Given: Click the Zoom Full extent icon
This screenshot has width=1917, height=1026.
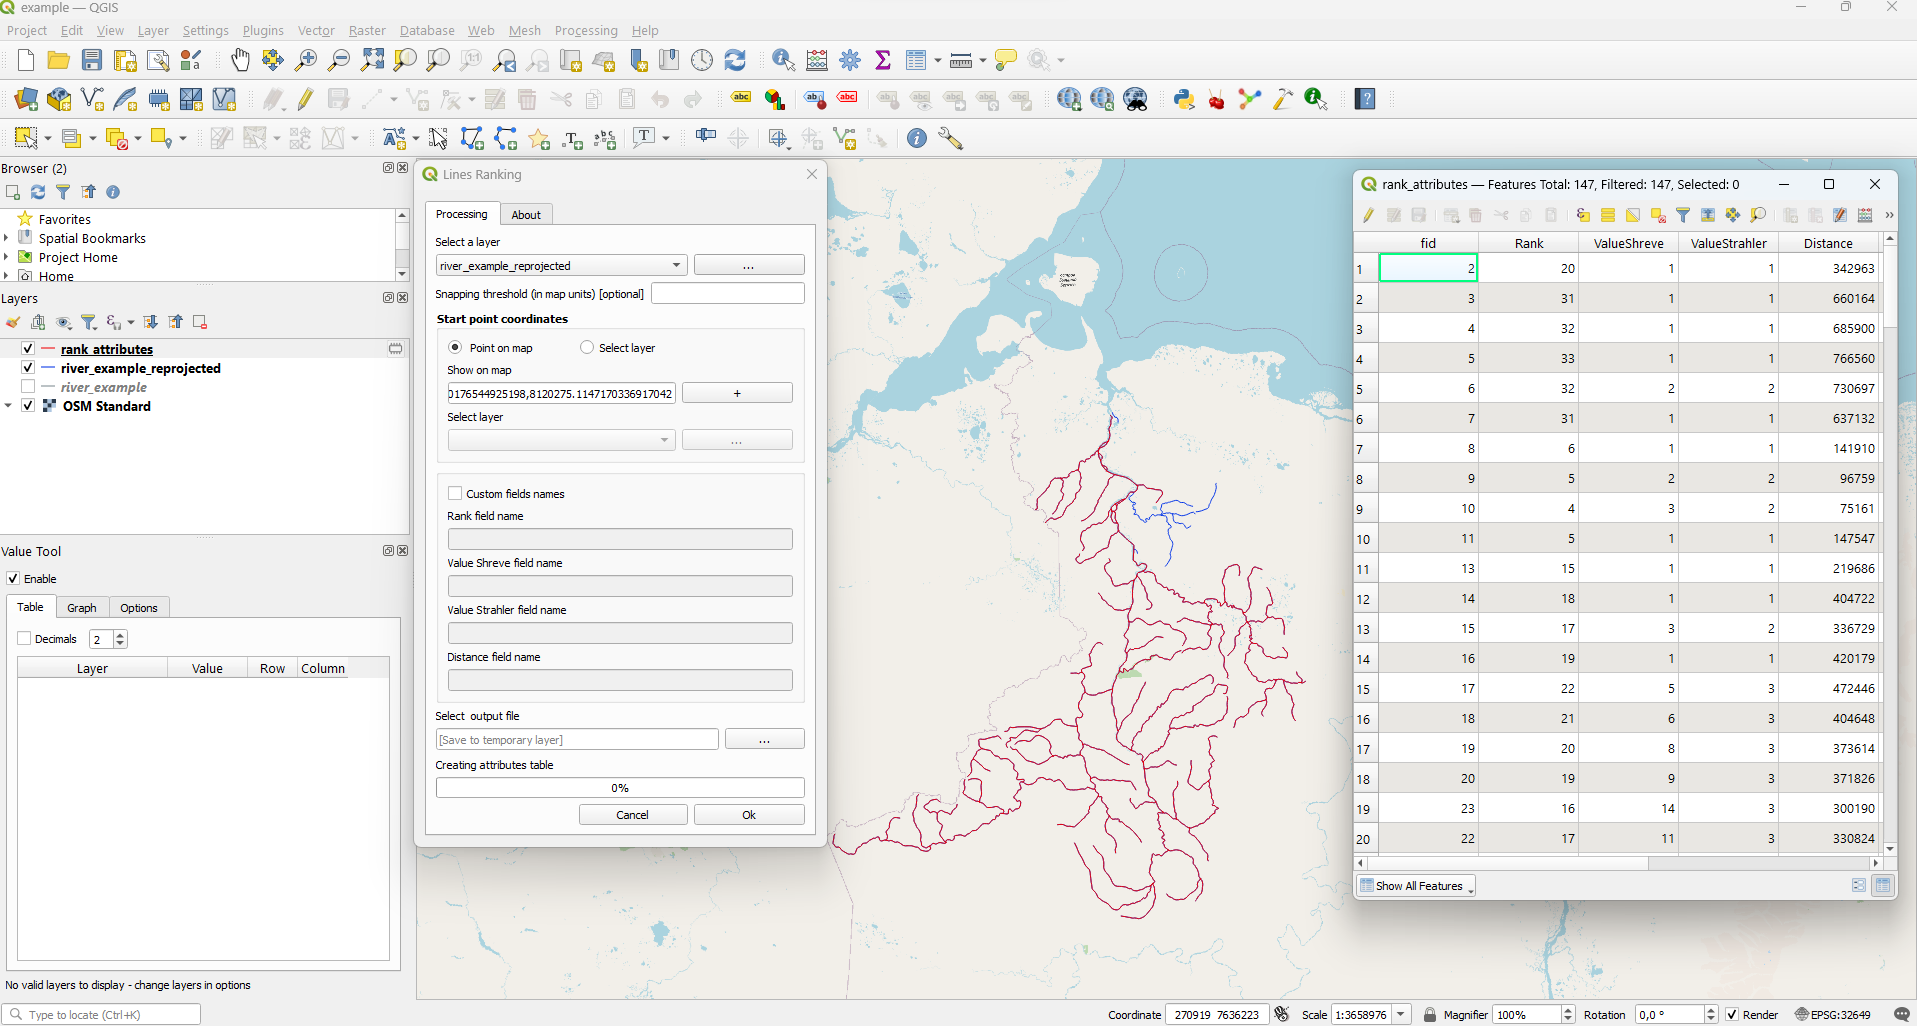Looking at the screenshot, I should pos(372,60).
